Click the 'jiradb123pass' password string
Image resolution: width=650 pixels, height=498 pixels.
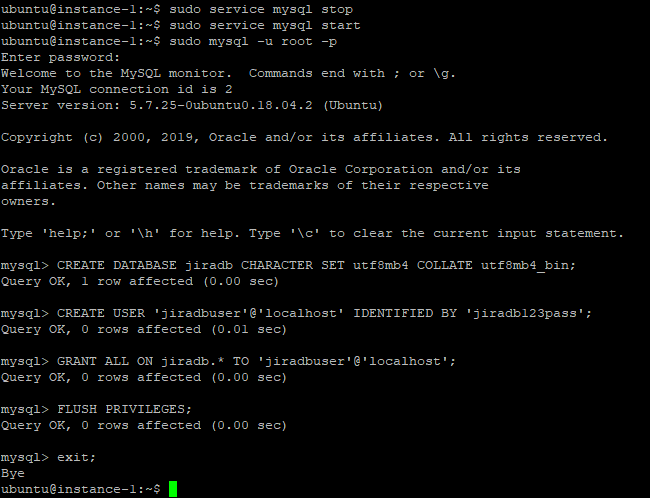pyautogui.click(x=524, y=314)
